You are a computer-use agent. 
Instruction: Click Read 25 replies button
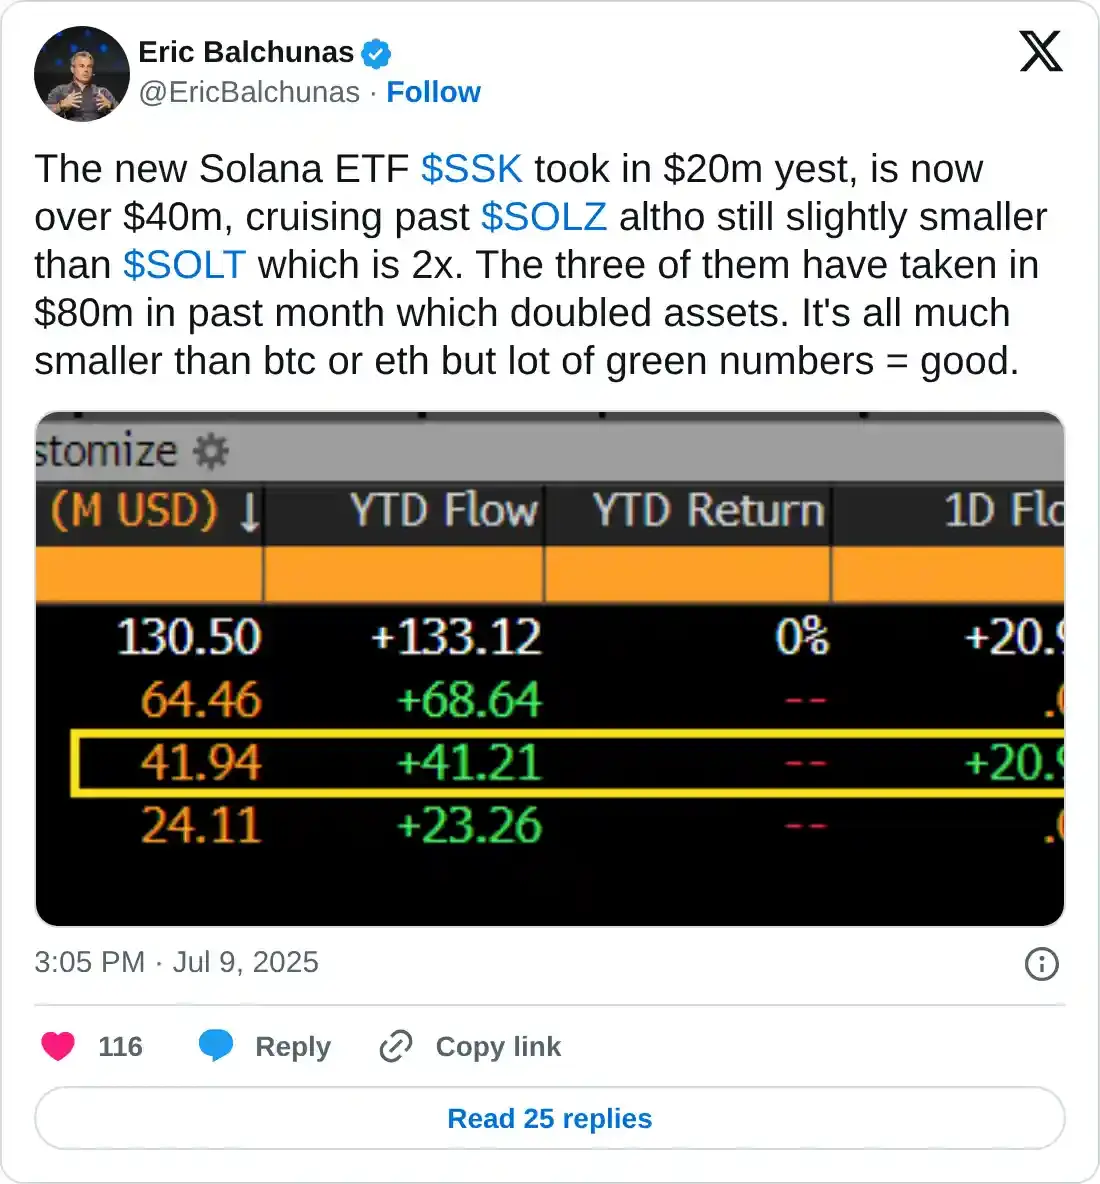point(550,1118)
